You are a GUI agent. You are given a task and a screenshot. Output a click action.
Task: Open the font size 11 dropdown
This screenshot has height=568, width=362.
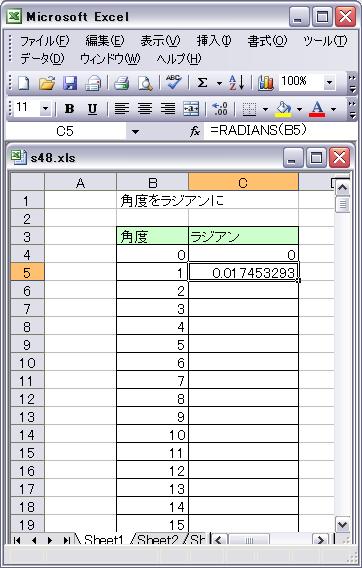coord(45,108)
